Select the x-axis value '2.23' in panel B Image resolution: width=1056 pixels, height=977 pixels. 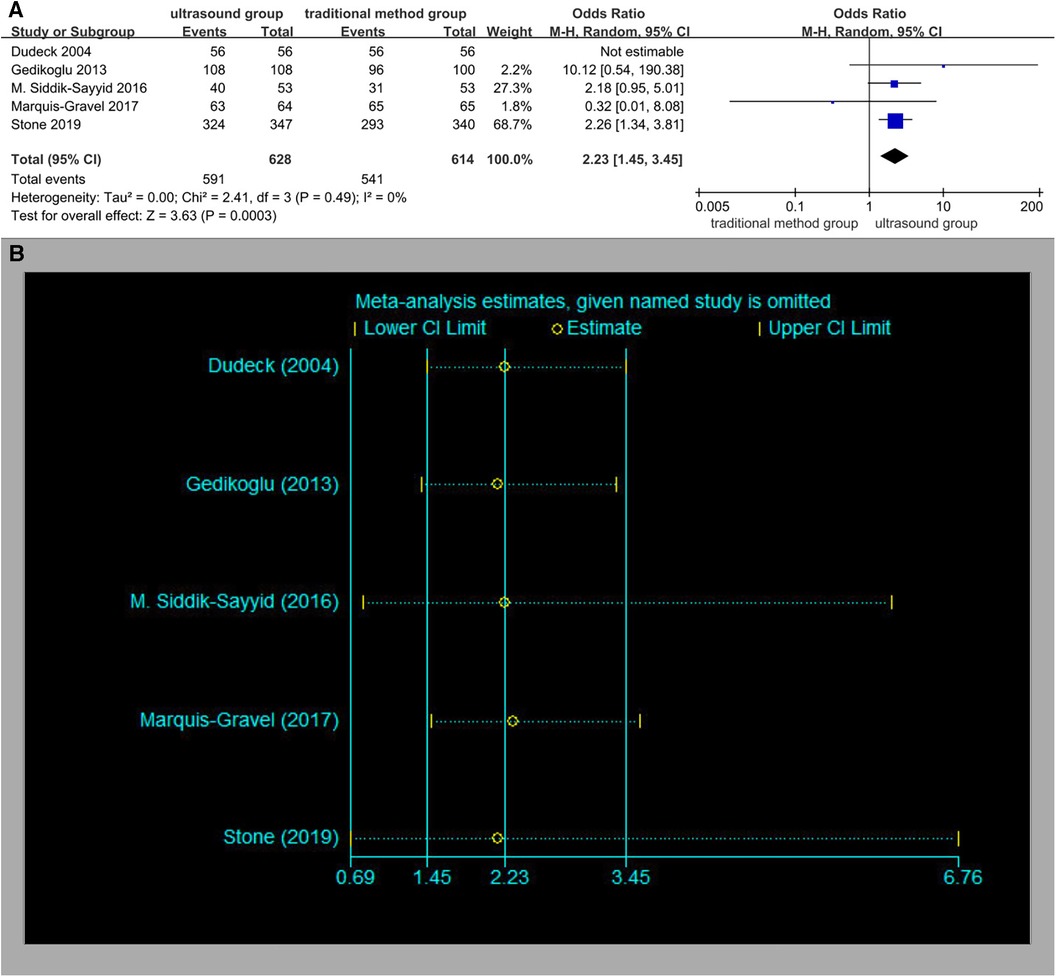509,877
